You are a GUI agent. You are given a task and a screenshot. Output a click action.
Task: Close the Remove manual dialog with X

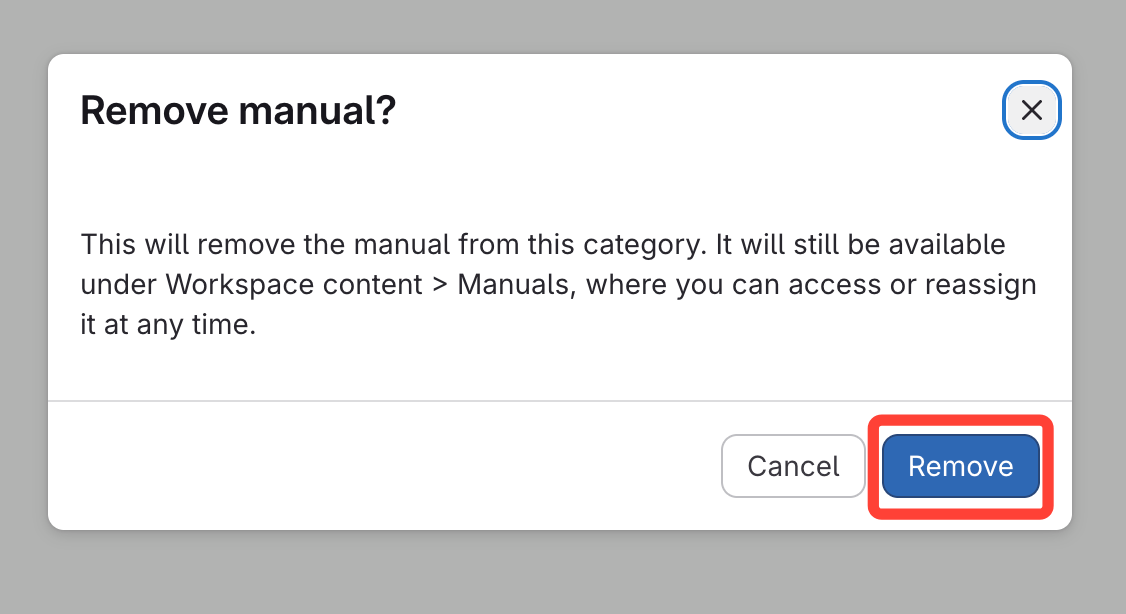1031,110
